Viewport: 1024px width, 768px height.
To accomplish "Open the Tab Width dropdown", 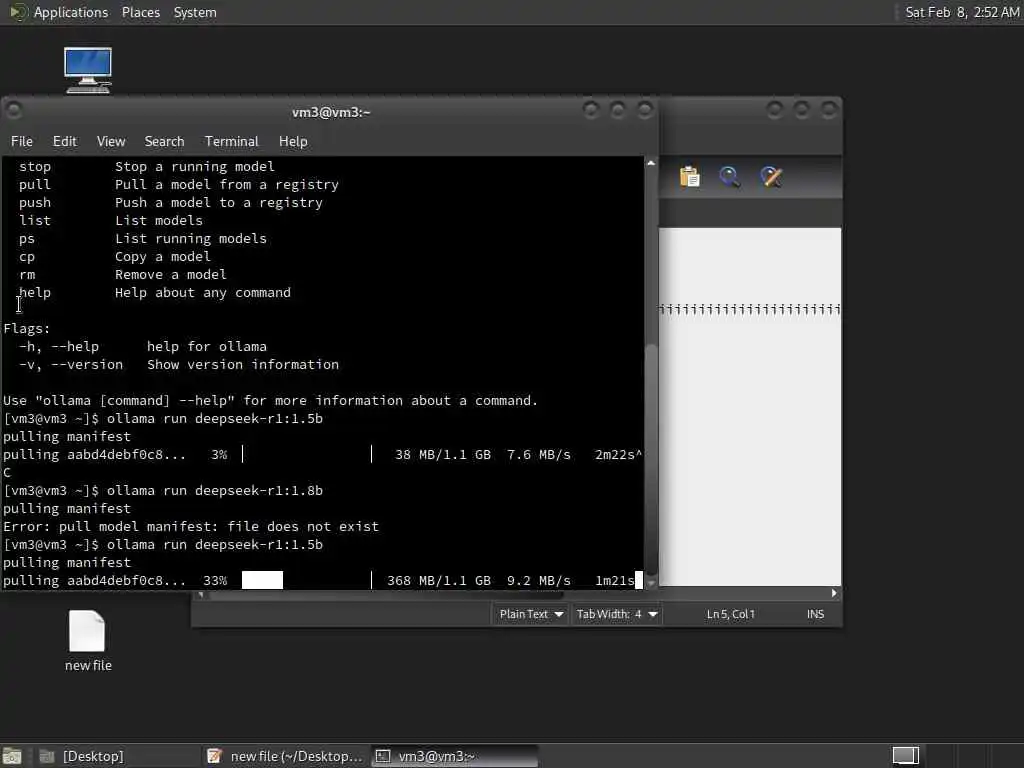I will (x=616, y=614).
